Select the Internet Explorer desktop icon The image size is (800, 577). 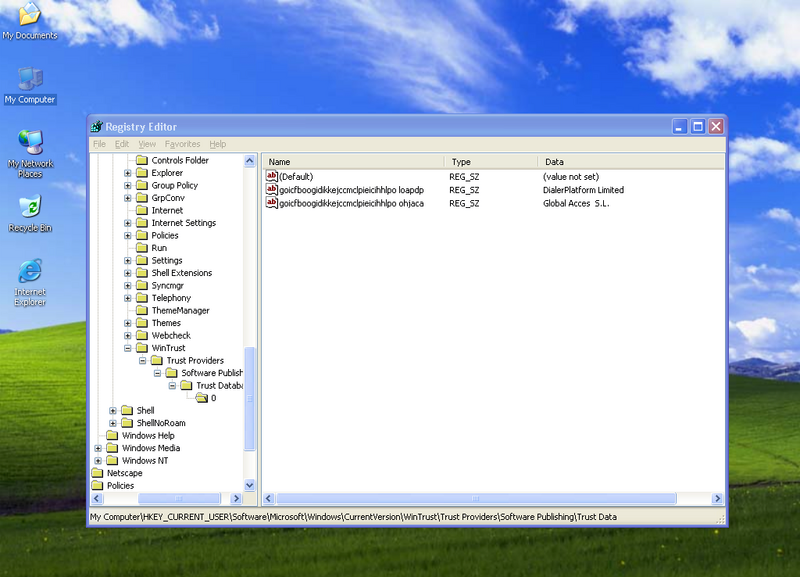30,283
